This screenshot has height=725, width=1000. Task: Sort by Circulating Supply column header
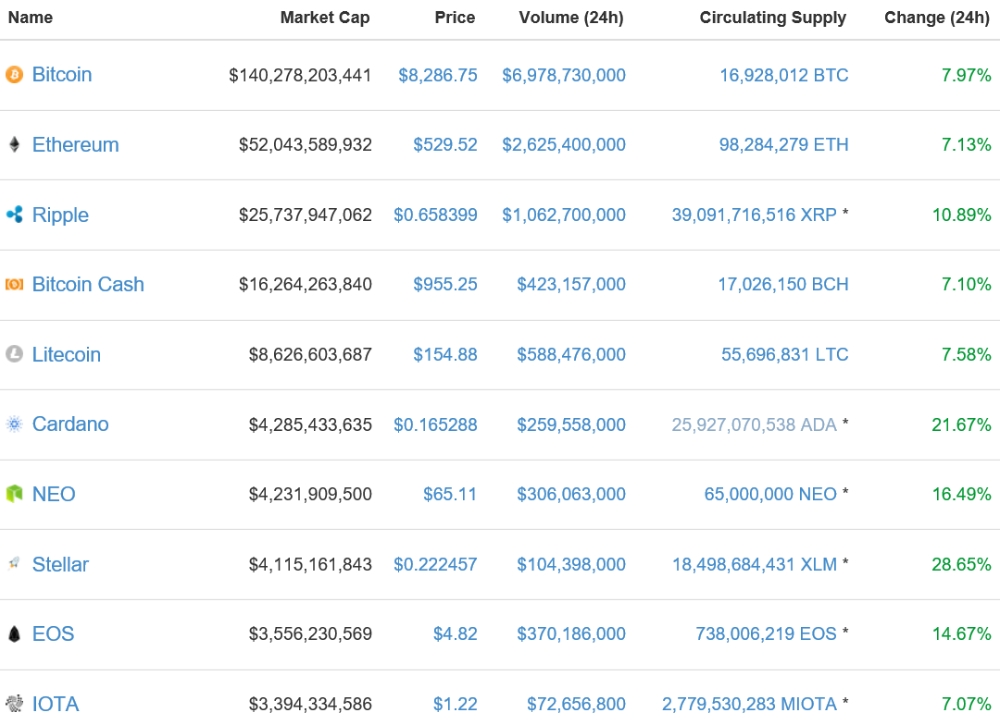coord(772,18)
